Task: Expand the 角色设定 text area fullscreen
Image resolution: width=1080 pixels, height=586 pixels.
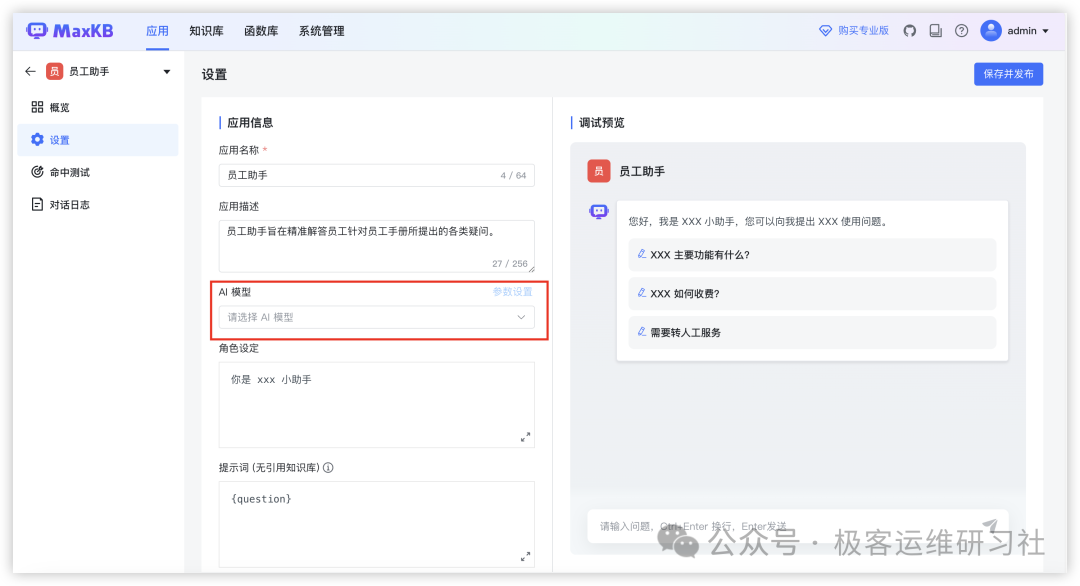Action: [x=525, y=437]
